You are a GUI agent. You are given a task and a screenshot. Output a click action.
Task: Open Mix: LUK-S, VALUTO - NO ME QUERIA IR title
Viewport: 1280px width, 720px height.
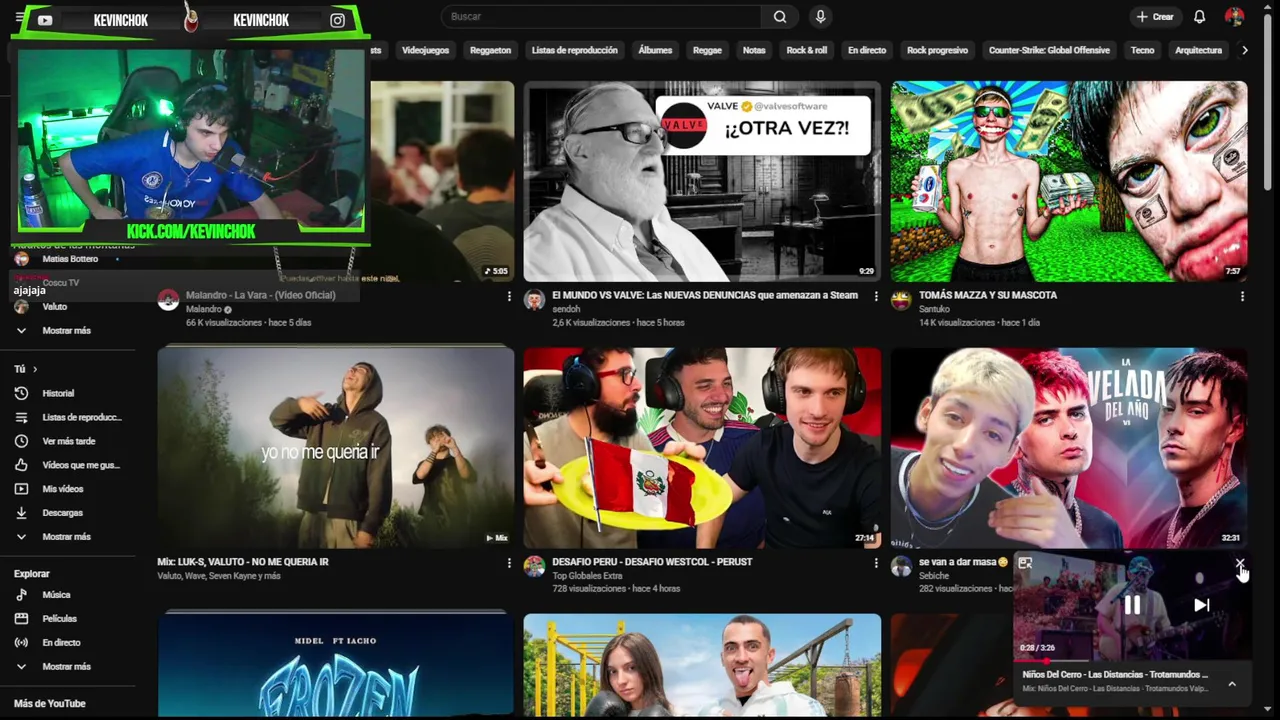click(x=242, y=562)
